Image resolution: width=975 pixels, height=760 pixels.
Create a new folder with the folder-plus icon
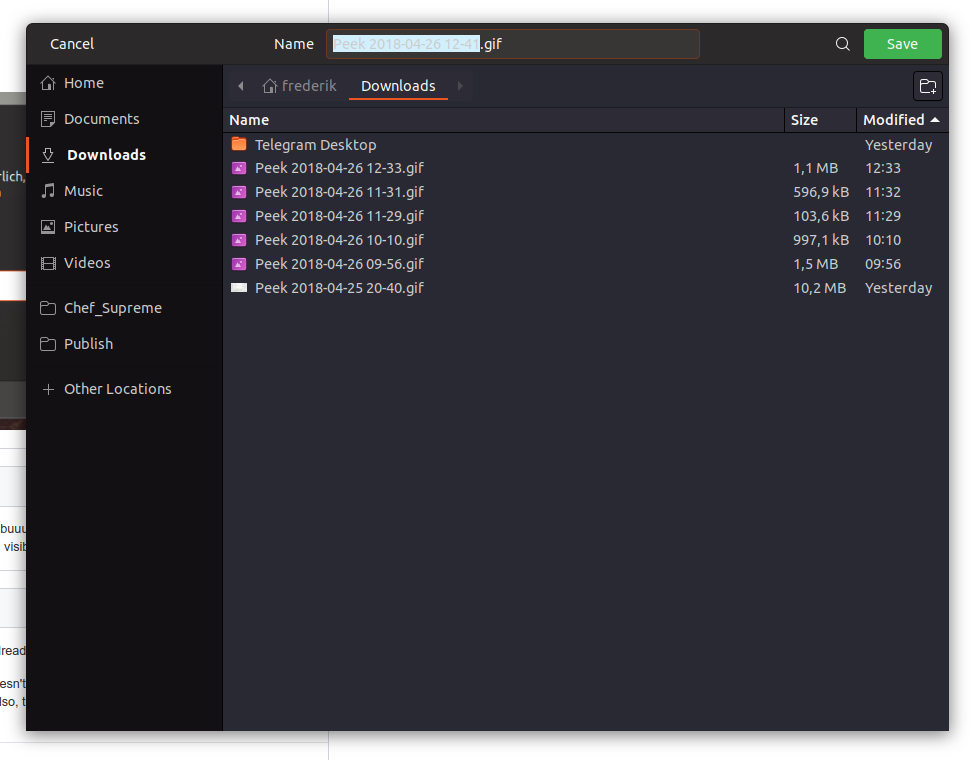[928, 86]
